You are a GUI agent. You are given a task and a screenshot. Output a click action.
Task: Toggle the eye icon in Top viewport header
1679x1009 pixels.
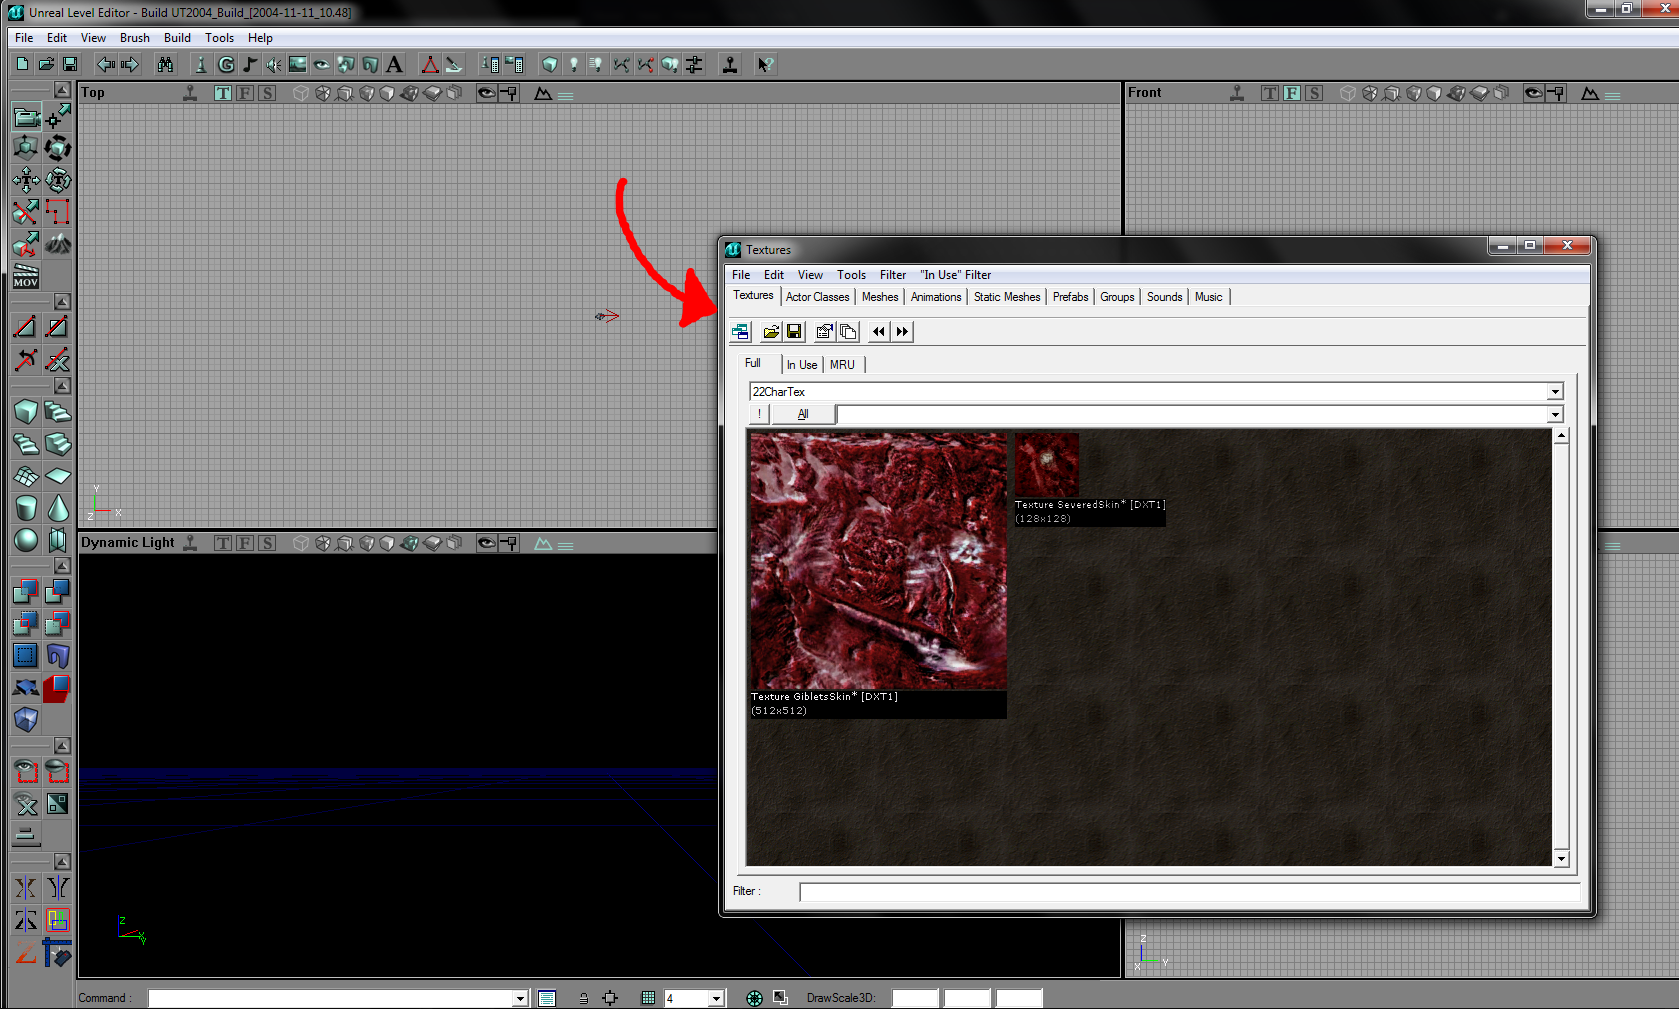click(486, 93)
